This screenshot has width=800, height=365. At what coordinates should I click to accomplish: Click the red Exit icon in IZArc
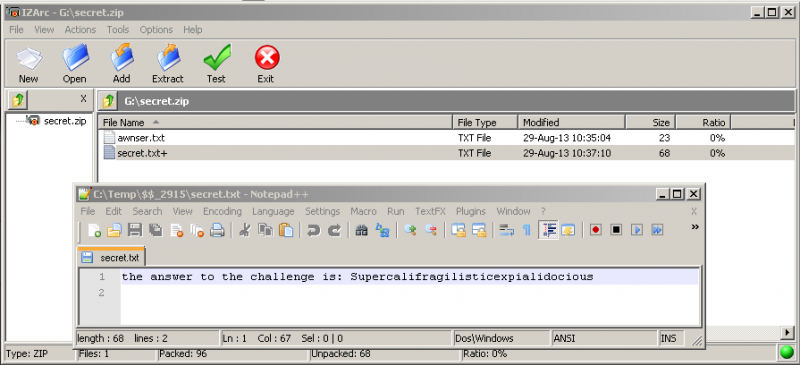coord(267,58)
